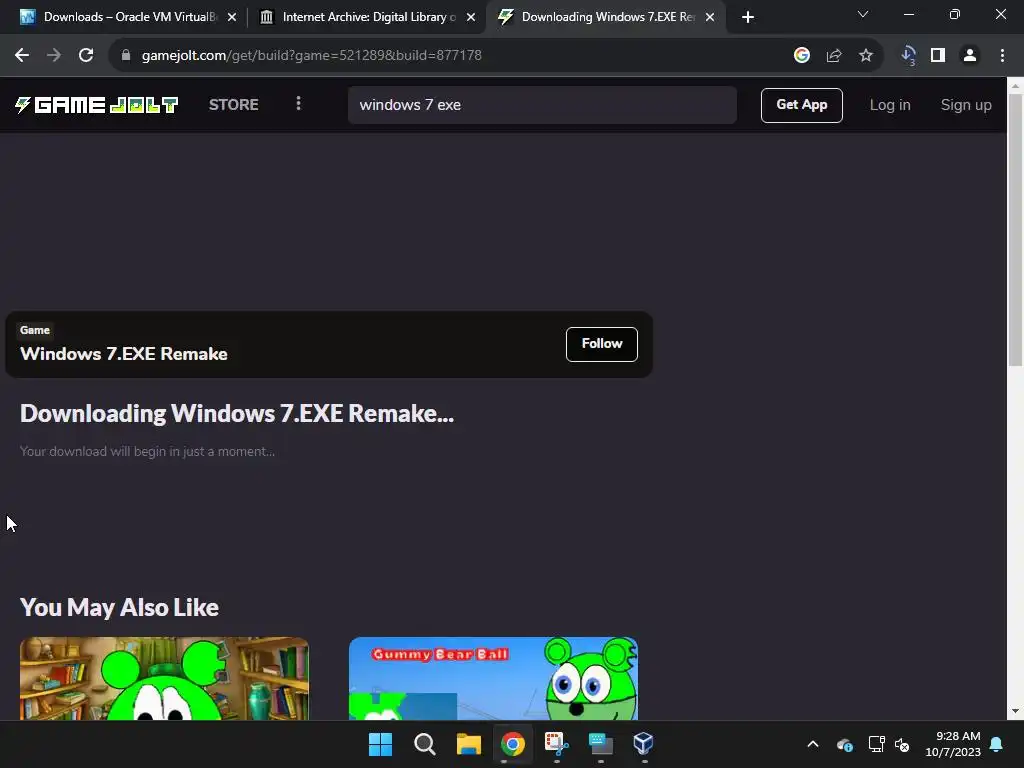Follow the Windows 7.EXE Remake game

[601, 344]
